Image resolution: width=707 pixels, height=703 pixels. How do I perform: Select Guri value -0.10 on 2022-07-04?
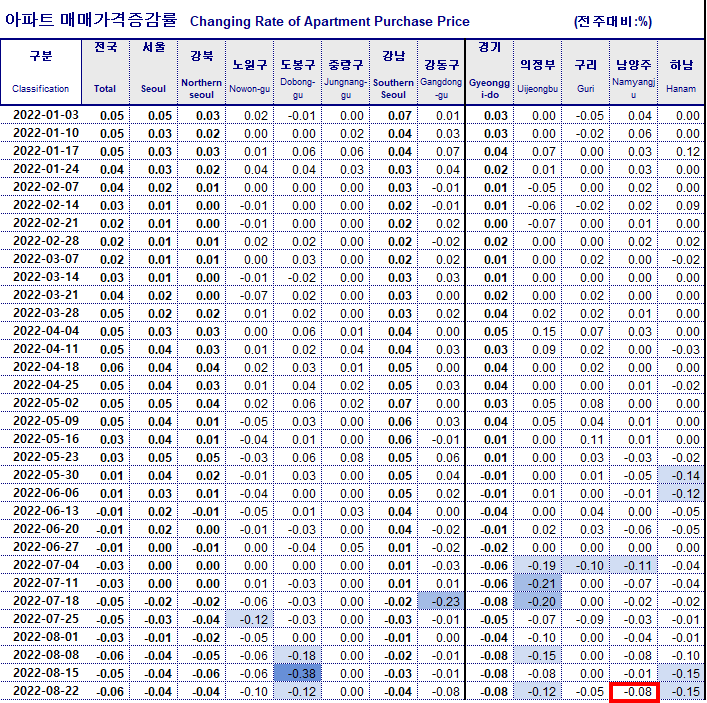coord(585,565)
